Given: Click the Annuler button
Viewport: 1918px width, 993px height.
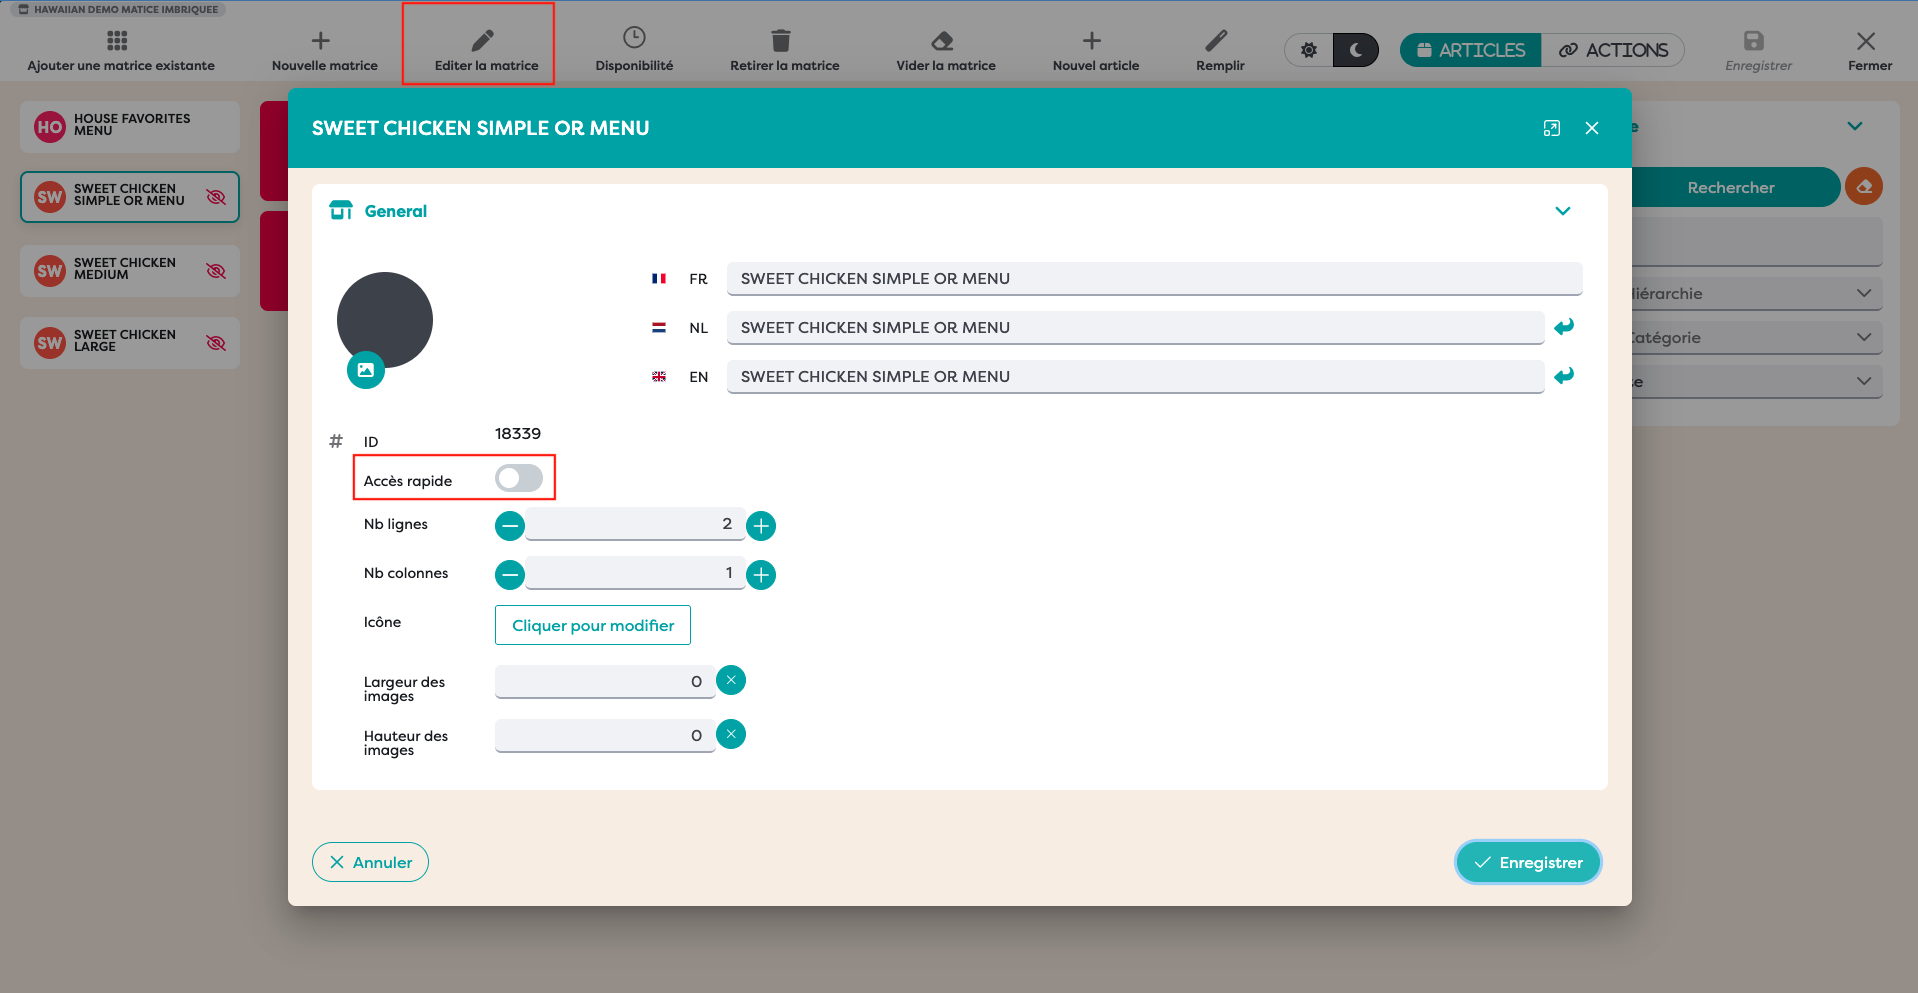Looking at the screenshot, I should (x=370, y=862).
